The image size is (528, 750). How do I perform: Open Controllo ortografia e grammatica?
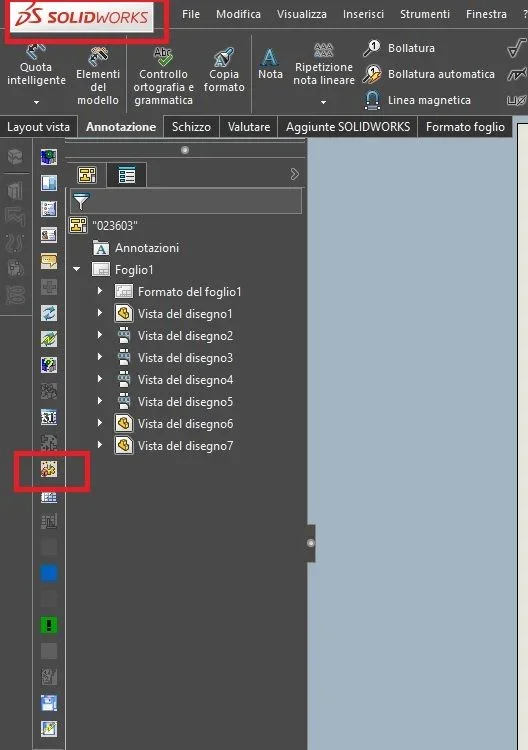tap(163, 76)
